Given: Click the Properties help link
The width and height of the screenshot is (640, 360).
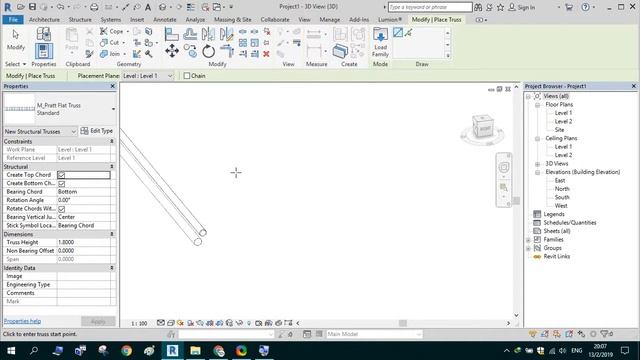Looking at the screenshot, I should tap(22, 321).
